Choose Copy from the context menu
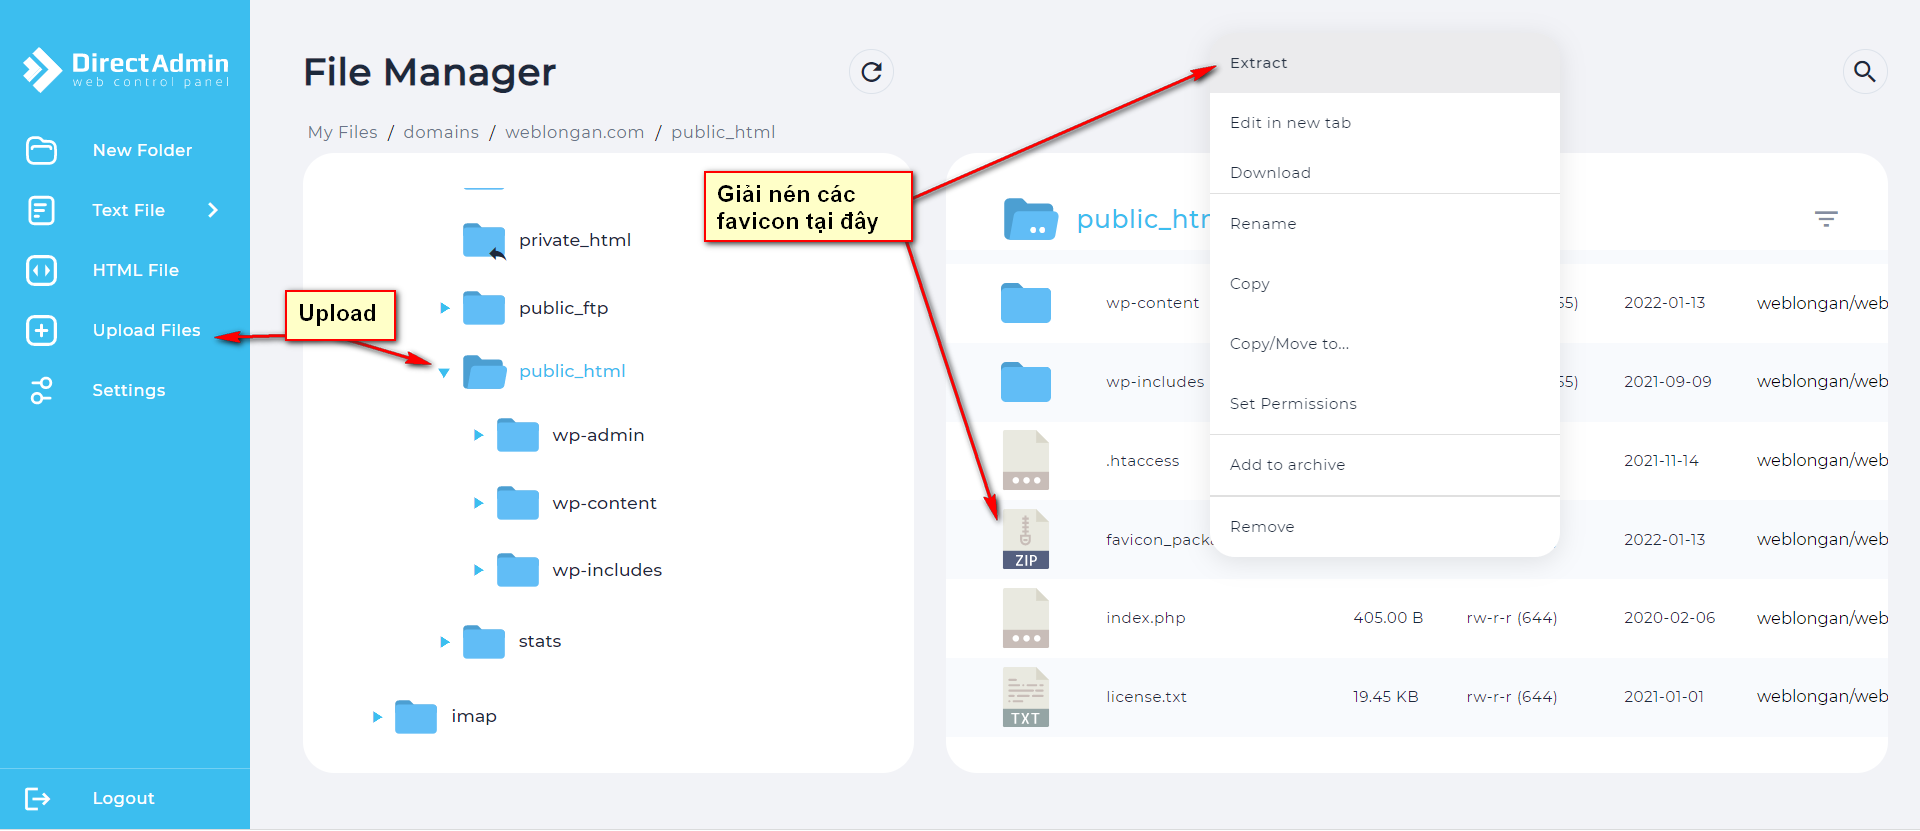This screenshot has height=831, width=1920. click(1385, 284)
